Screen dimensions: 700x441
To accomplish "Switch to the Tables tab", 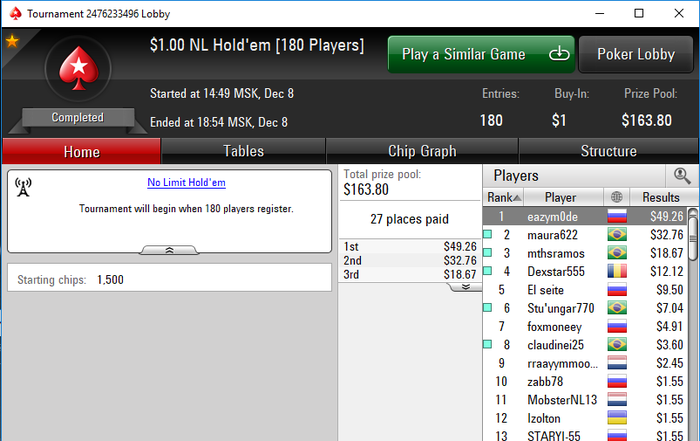I will (x=243, y=151).
